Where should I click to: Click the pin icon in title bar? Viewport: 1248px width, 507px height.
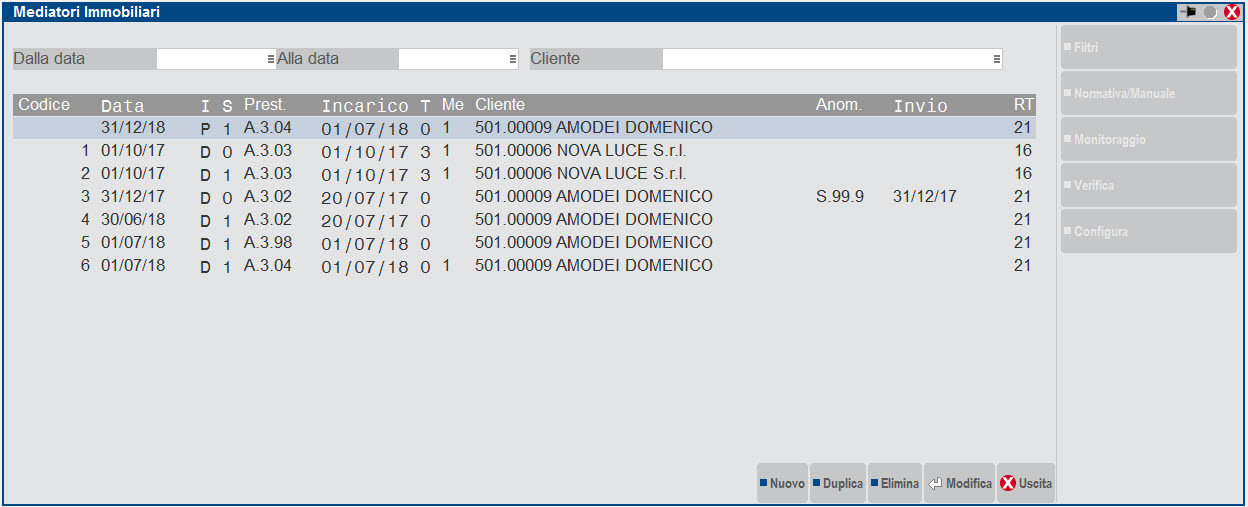click(1188, 12)
